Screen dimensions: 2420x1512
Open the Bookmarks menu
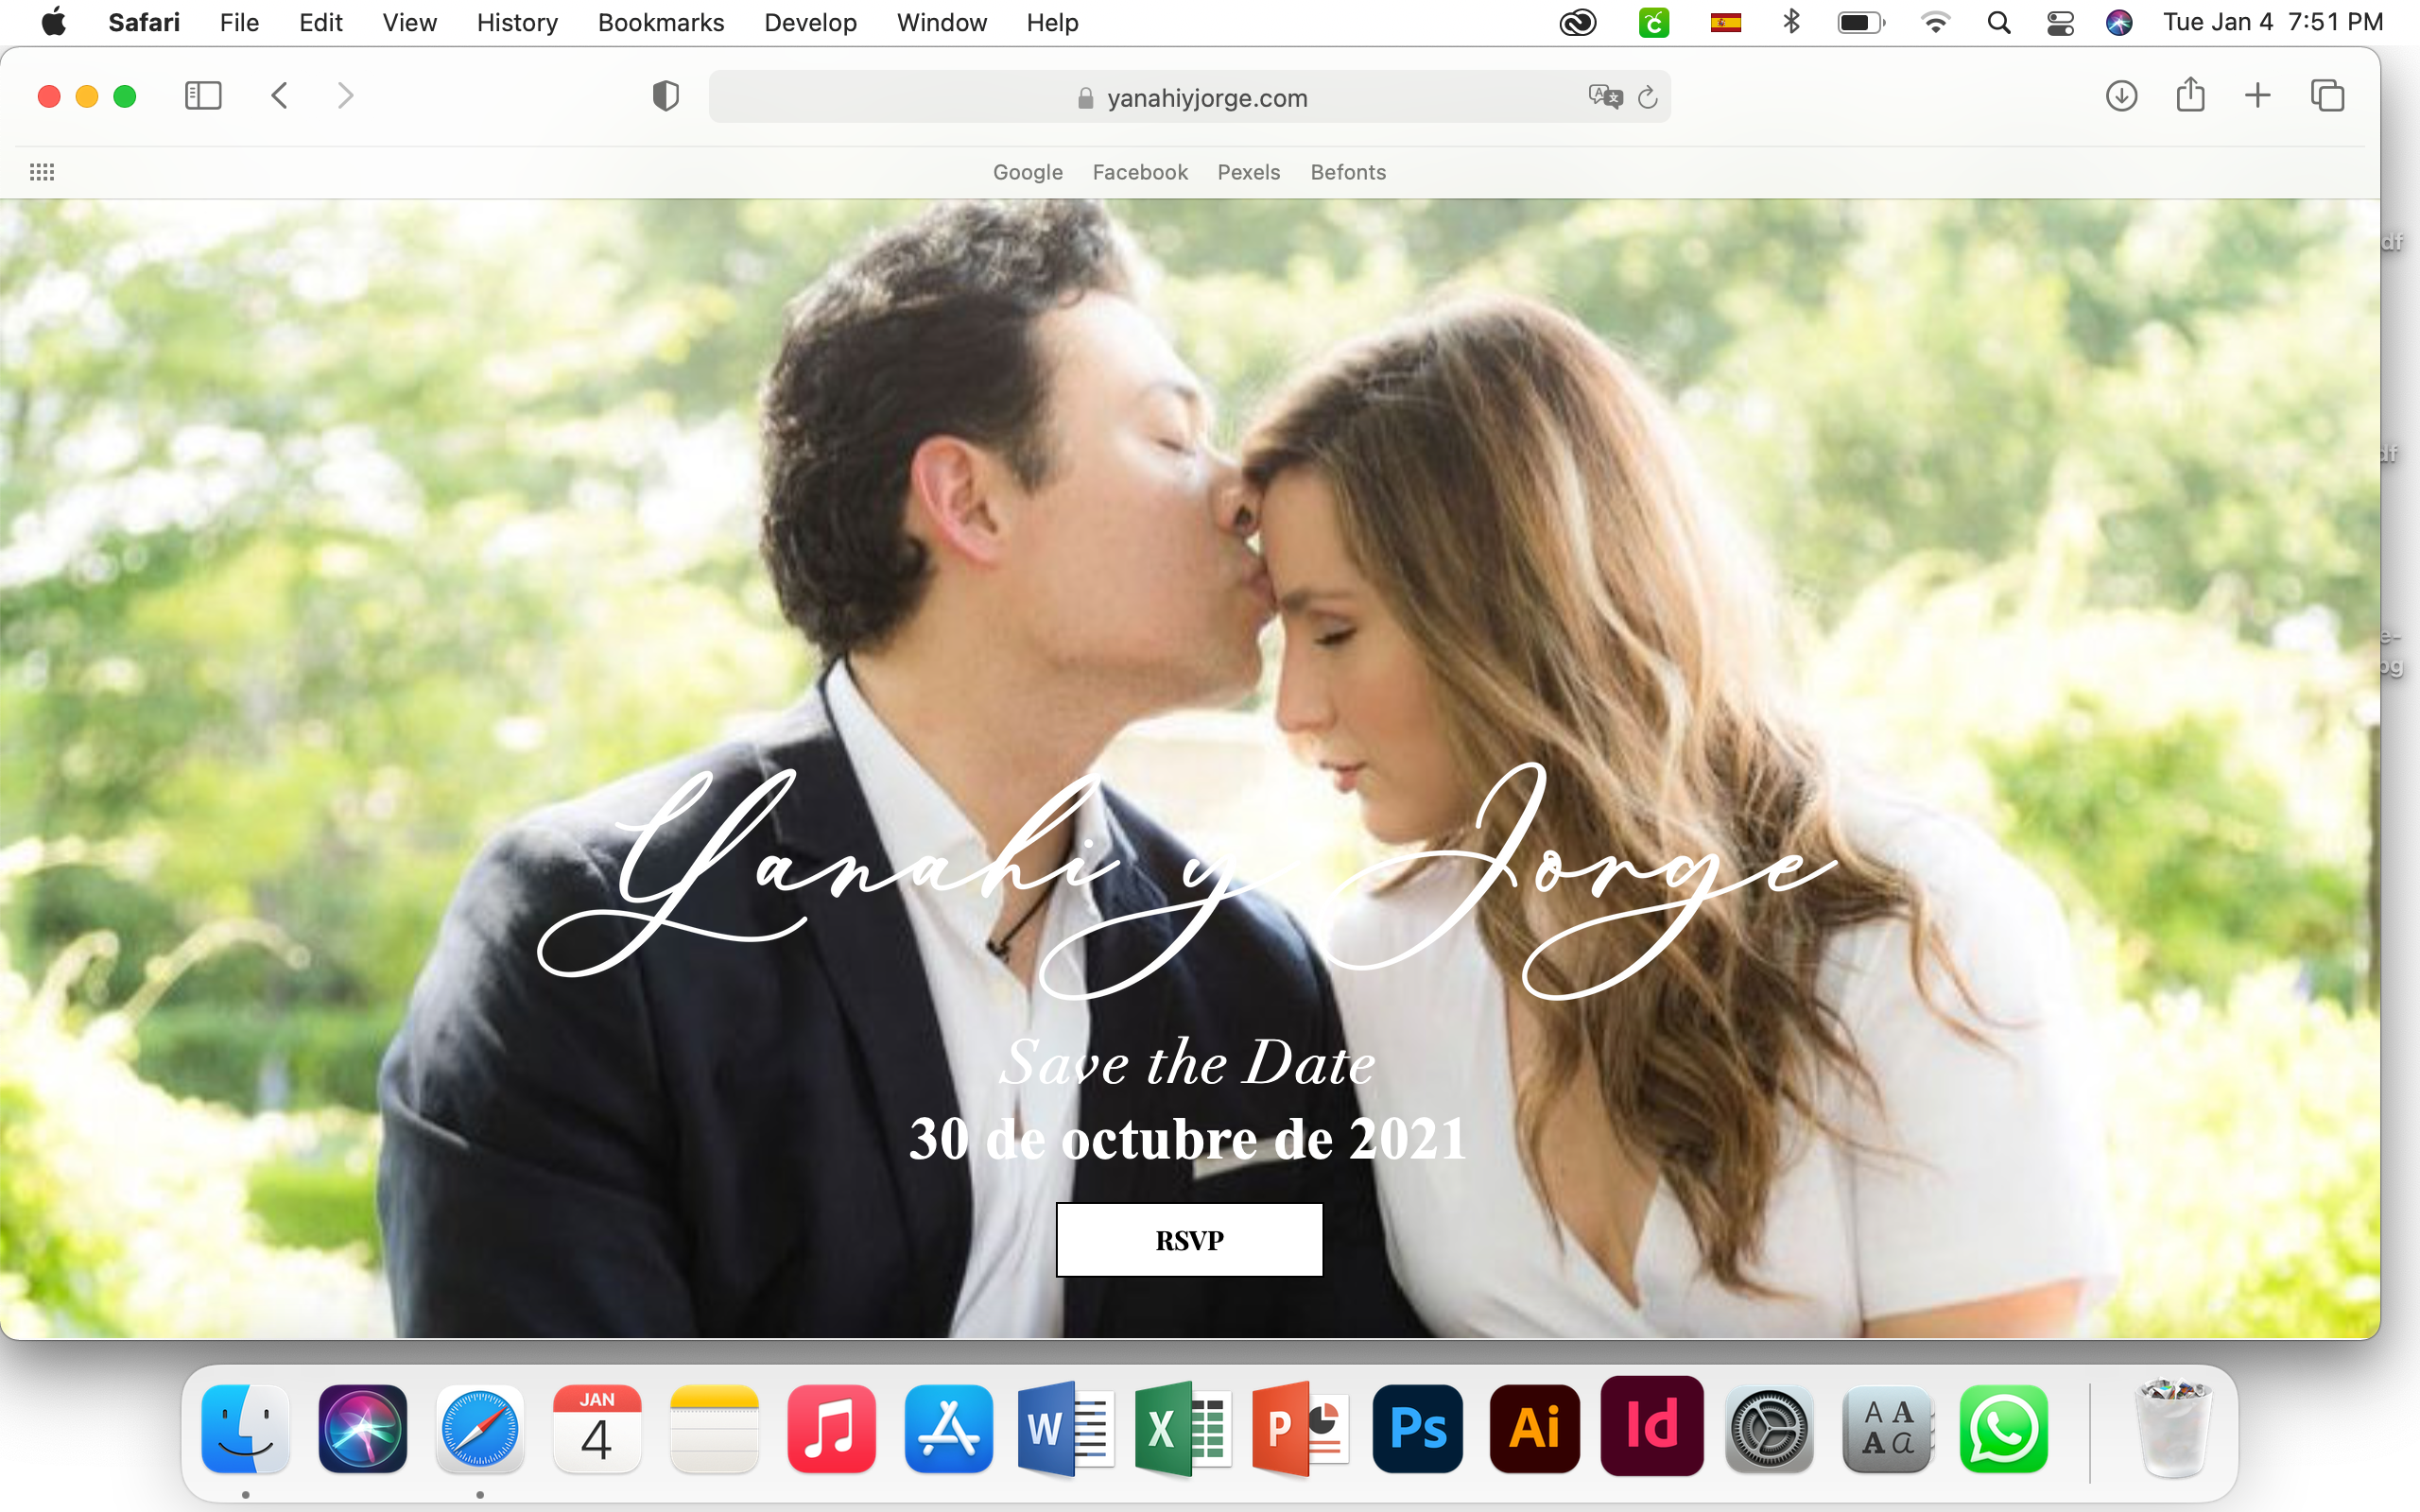pyautogui.click(x=660, y=22)
